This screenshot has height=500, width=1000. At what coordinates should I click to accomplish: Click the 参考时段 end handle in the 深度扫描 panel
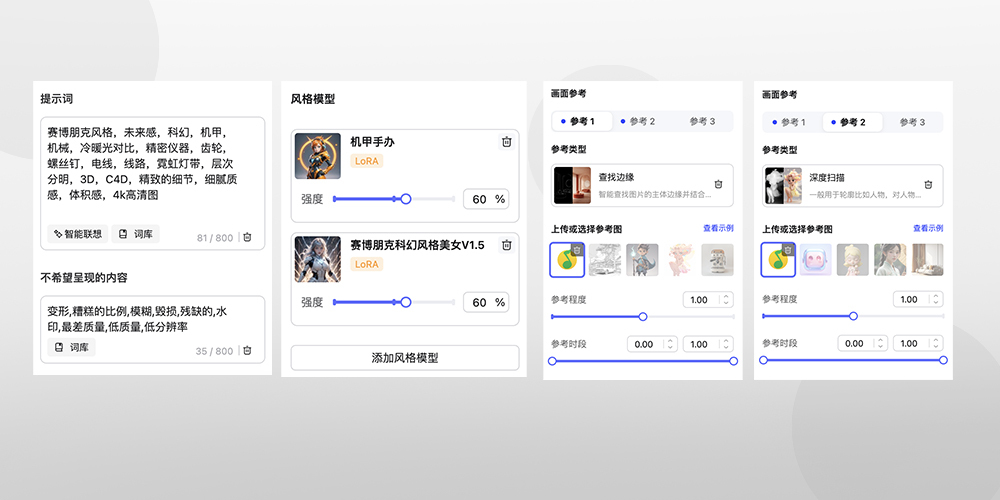(944, 360)
